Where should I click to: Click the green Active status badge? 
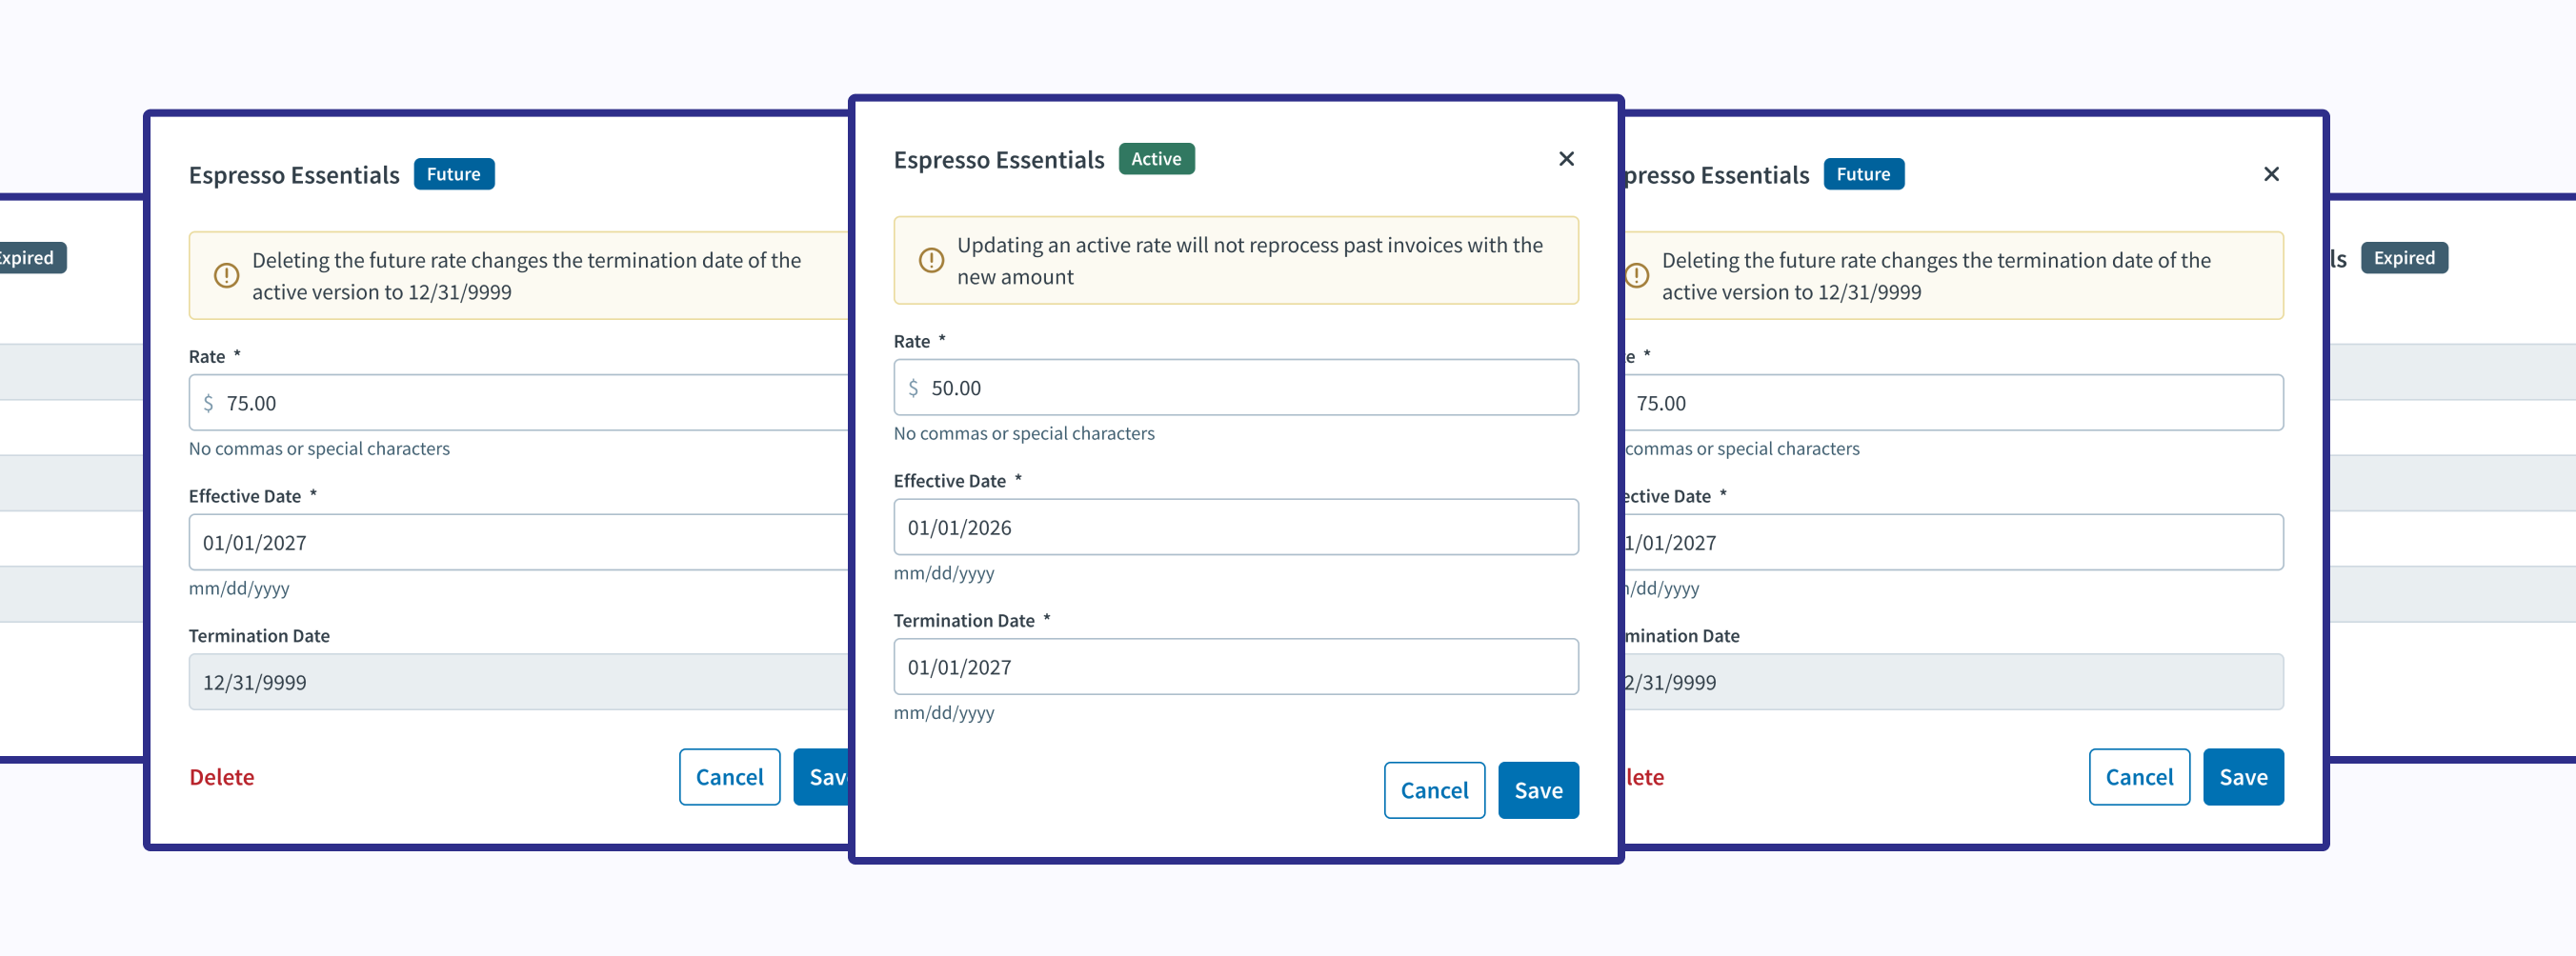(x=1156, y=159)
